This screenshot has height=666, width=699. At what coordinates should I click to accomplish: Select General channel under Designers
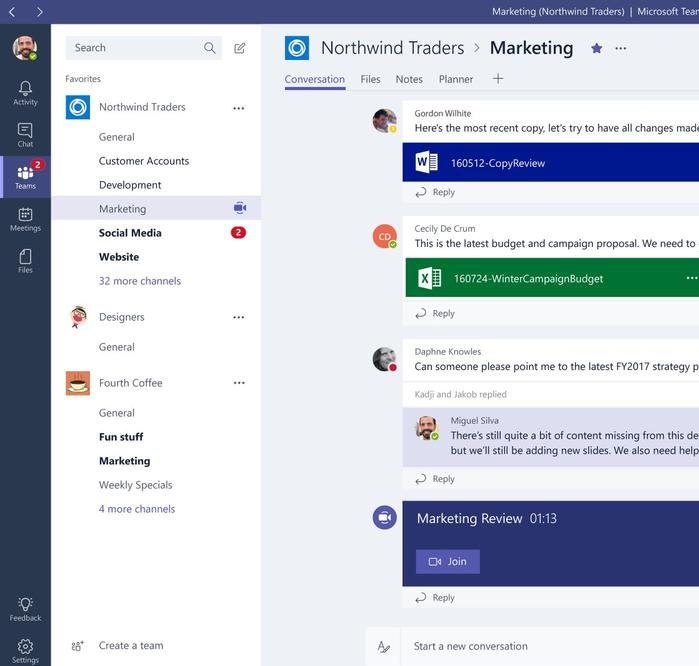[117, 347]
